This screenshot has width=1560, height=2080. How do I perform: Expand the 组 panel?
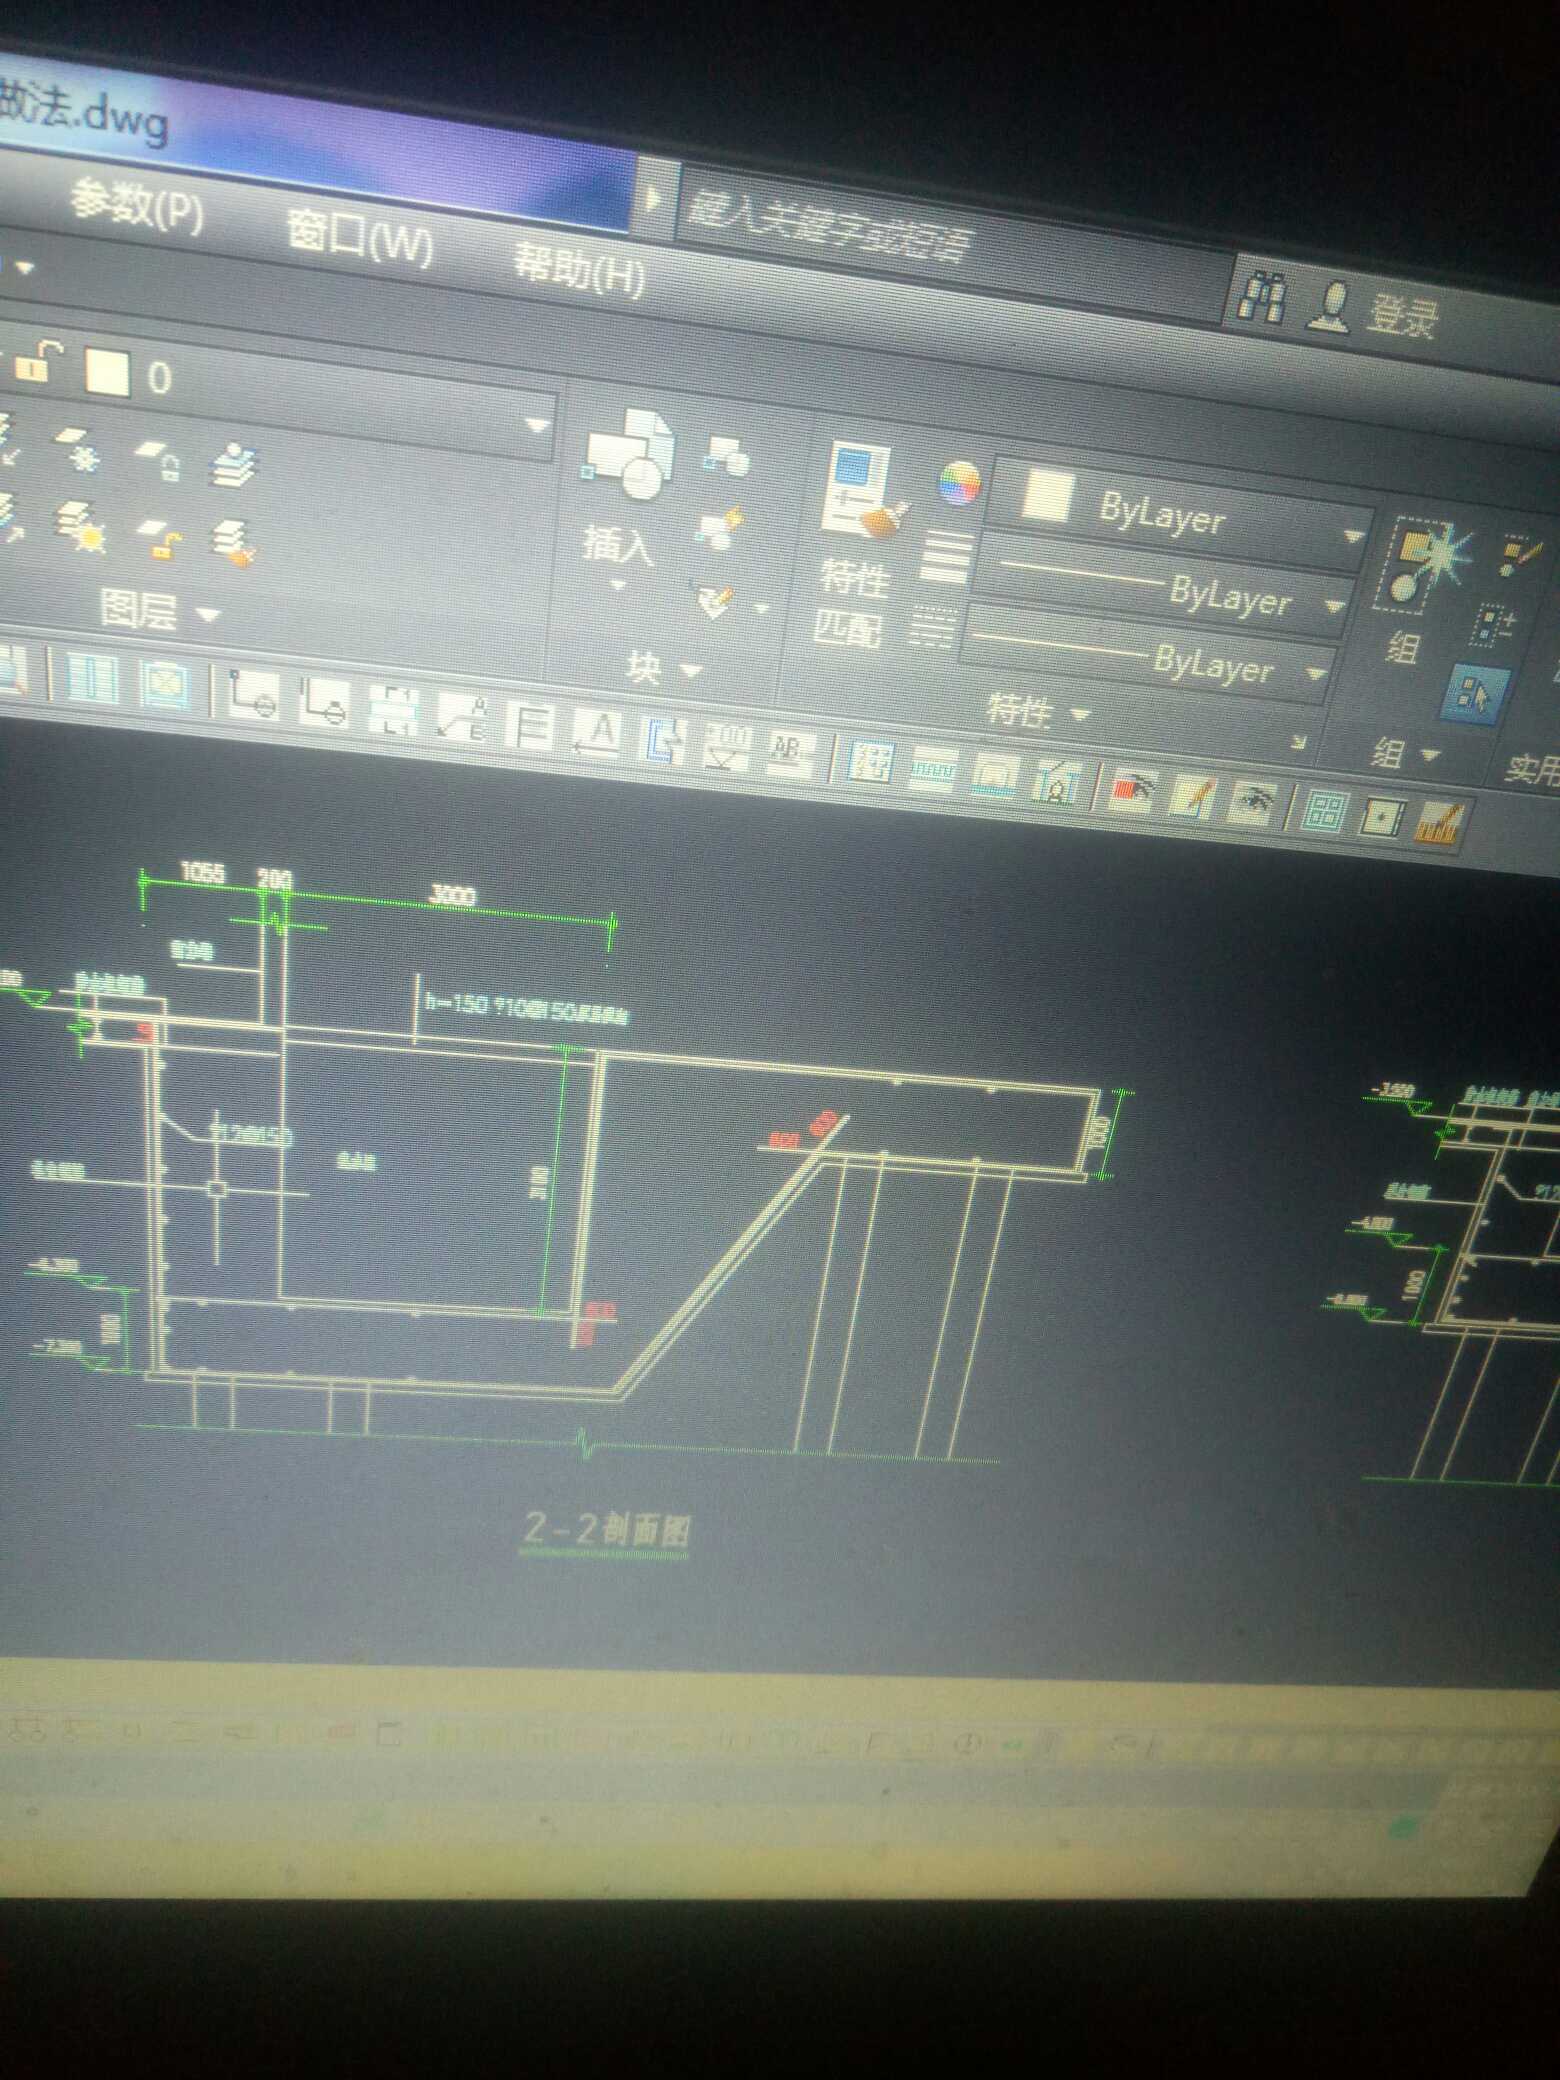(1406, 754)
